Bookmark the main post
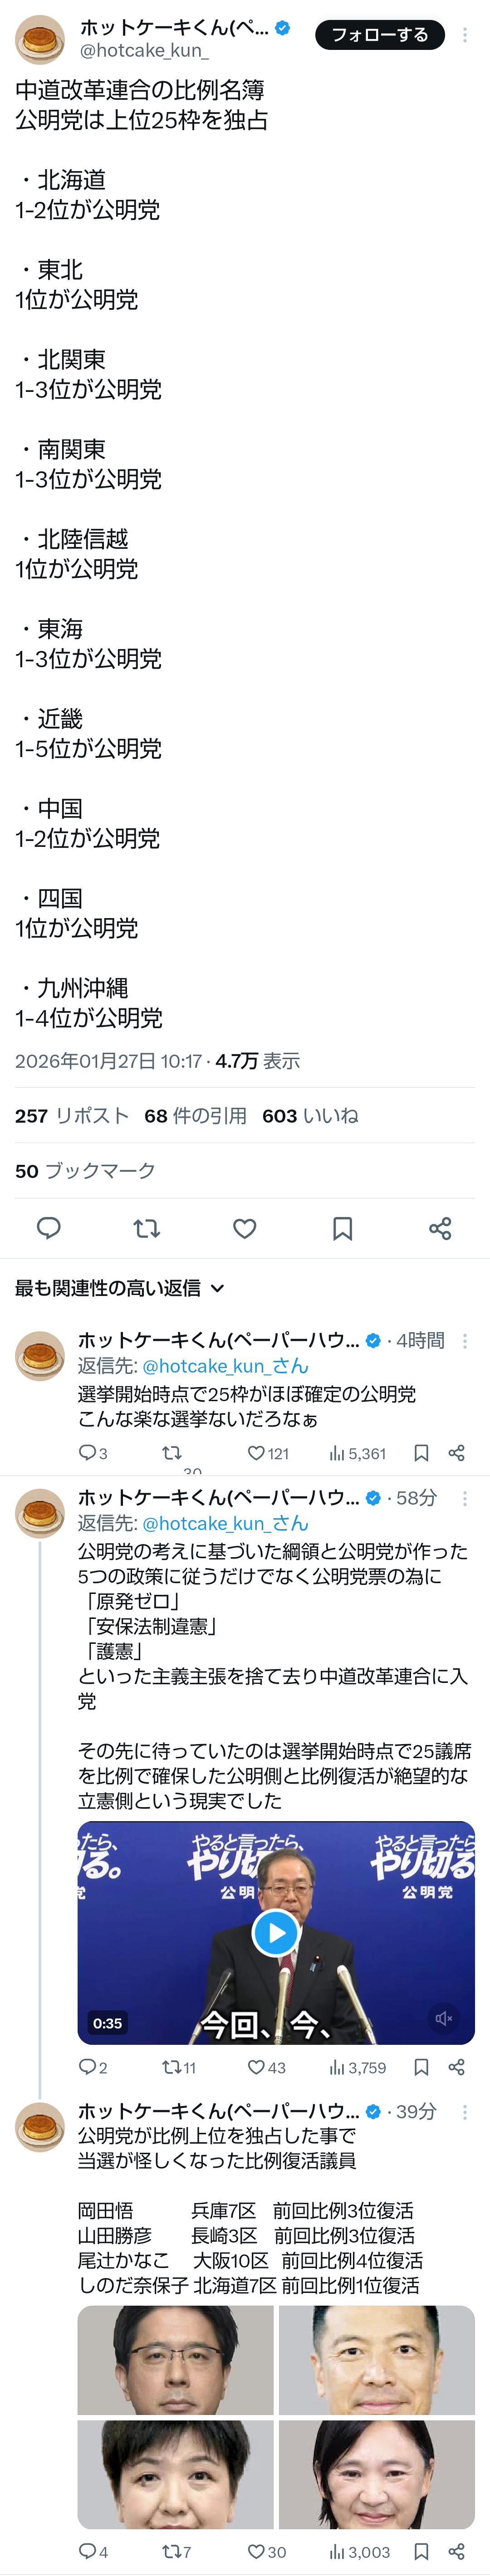This screenshot has width=490, height=2576. pyautogui.click(x=342, y=1228)
